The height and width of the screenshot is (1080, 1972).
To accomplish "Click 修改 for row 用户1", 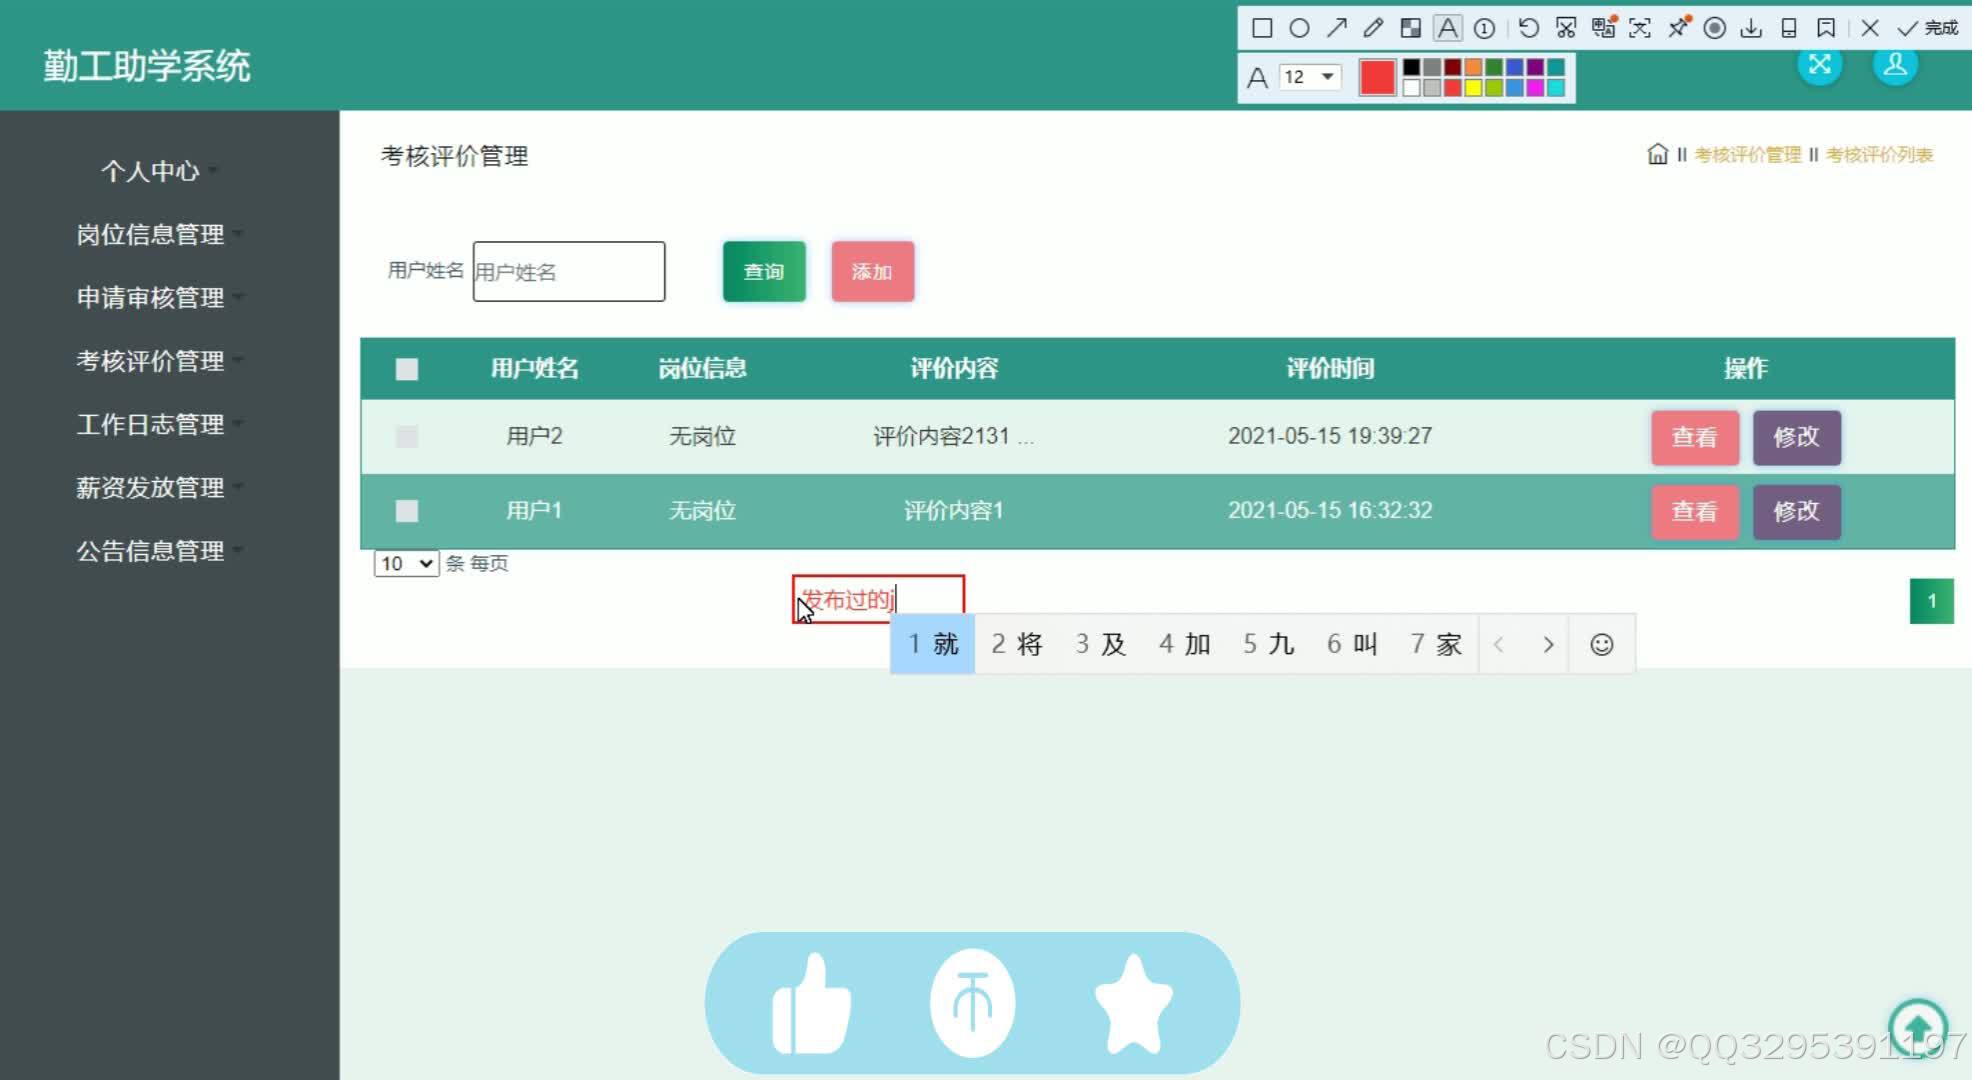I will [1797, 511].
